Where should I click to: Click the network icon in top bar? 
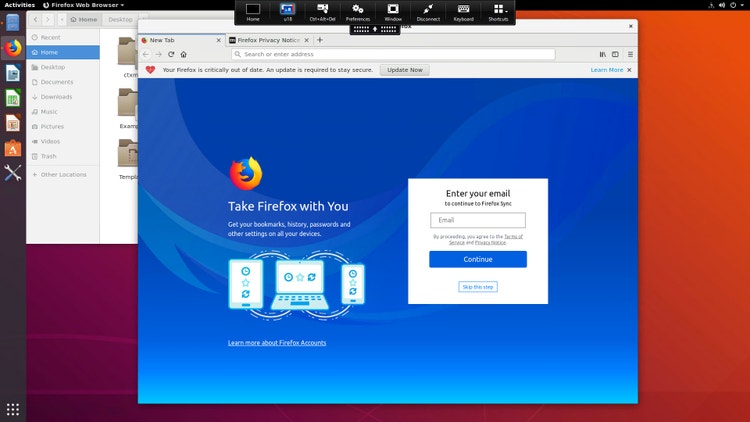pos(711,5)
